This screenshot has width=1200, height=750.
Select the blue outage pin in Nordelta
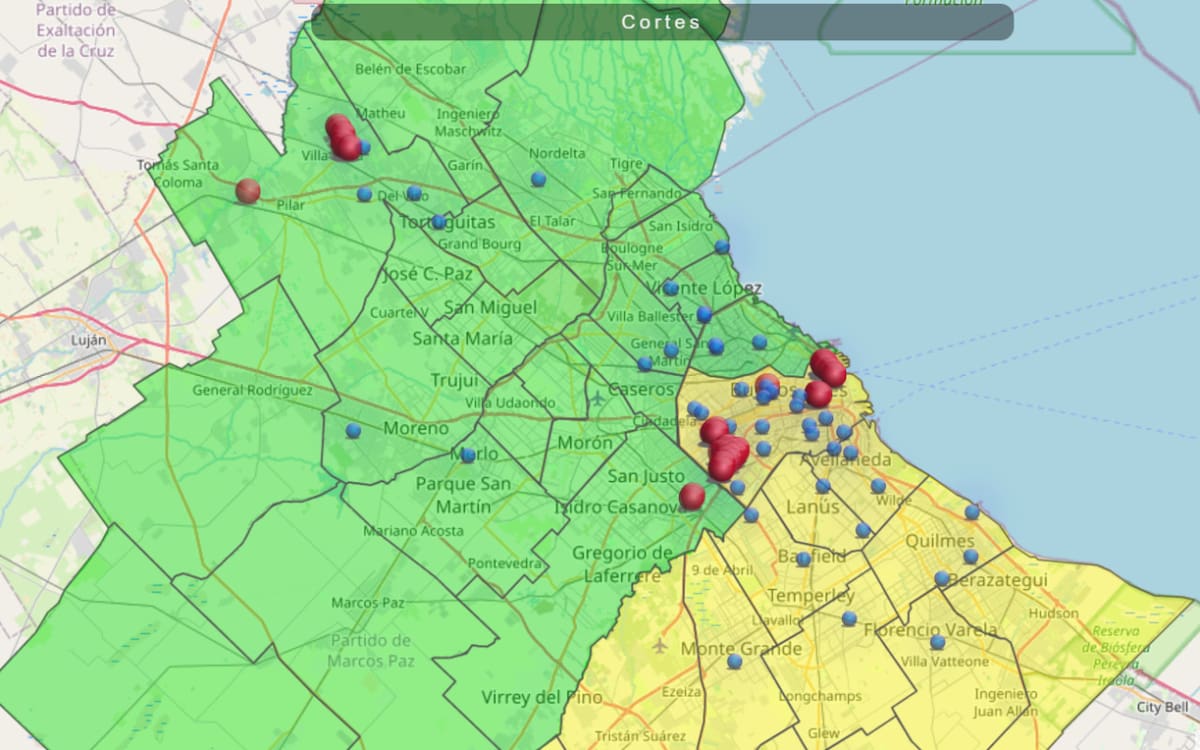coord(538,179)
